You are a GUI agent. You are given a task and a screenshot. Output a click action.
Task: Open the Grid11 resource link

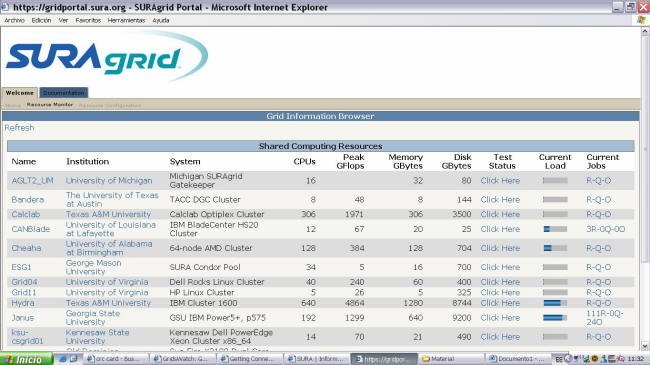(x=24, y=292)
